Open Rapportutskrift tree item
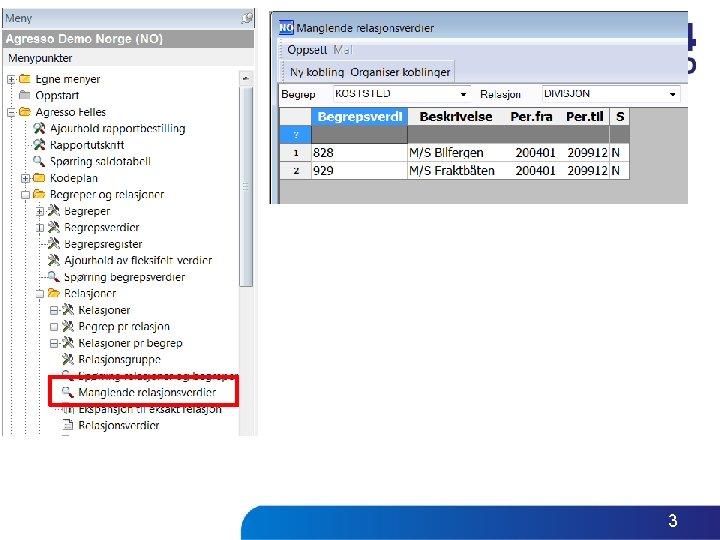The width and height of the screenshot is (720, 540). (87, 145)
